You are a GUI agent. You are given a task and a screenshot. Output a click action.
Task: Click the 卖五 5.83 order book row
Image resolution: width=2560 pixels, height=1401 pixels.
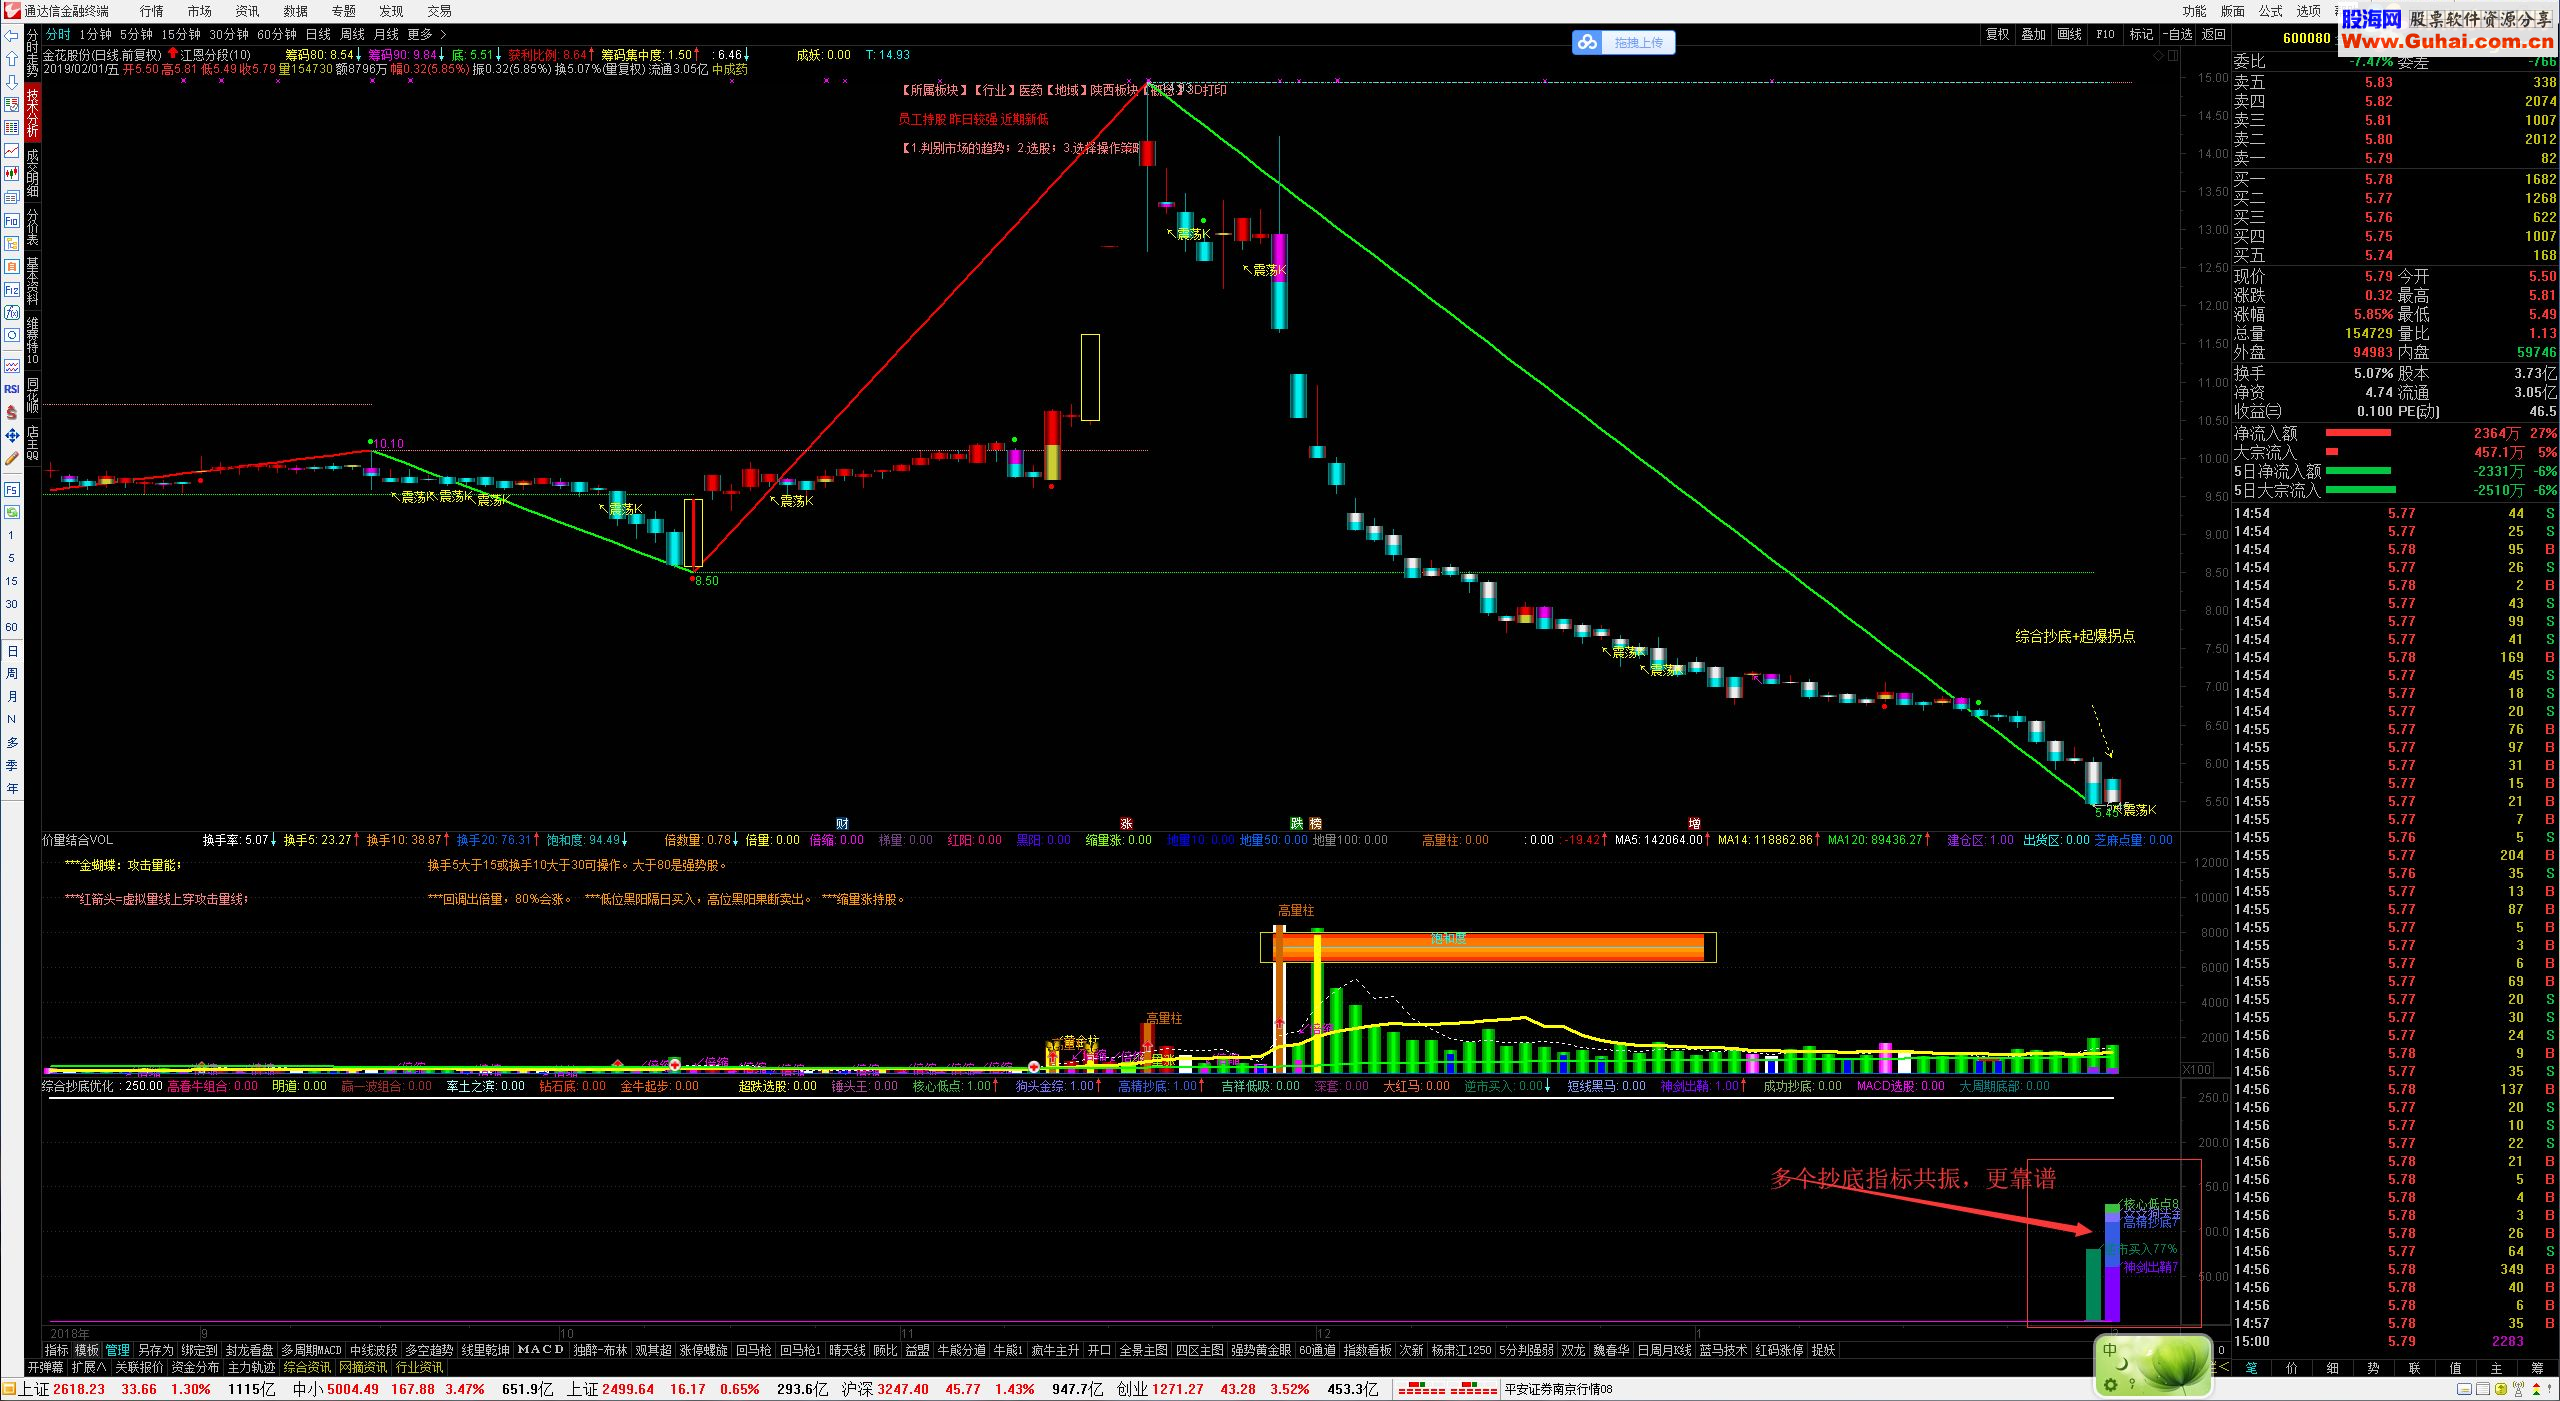(2395, 82)
